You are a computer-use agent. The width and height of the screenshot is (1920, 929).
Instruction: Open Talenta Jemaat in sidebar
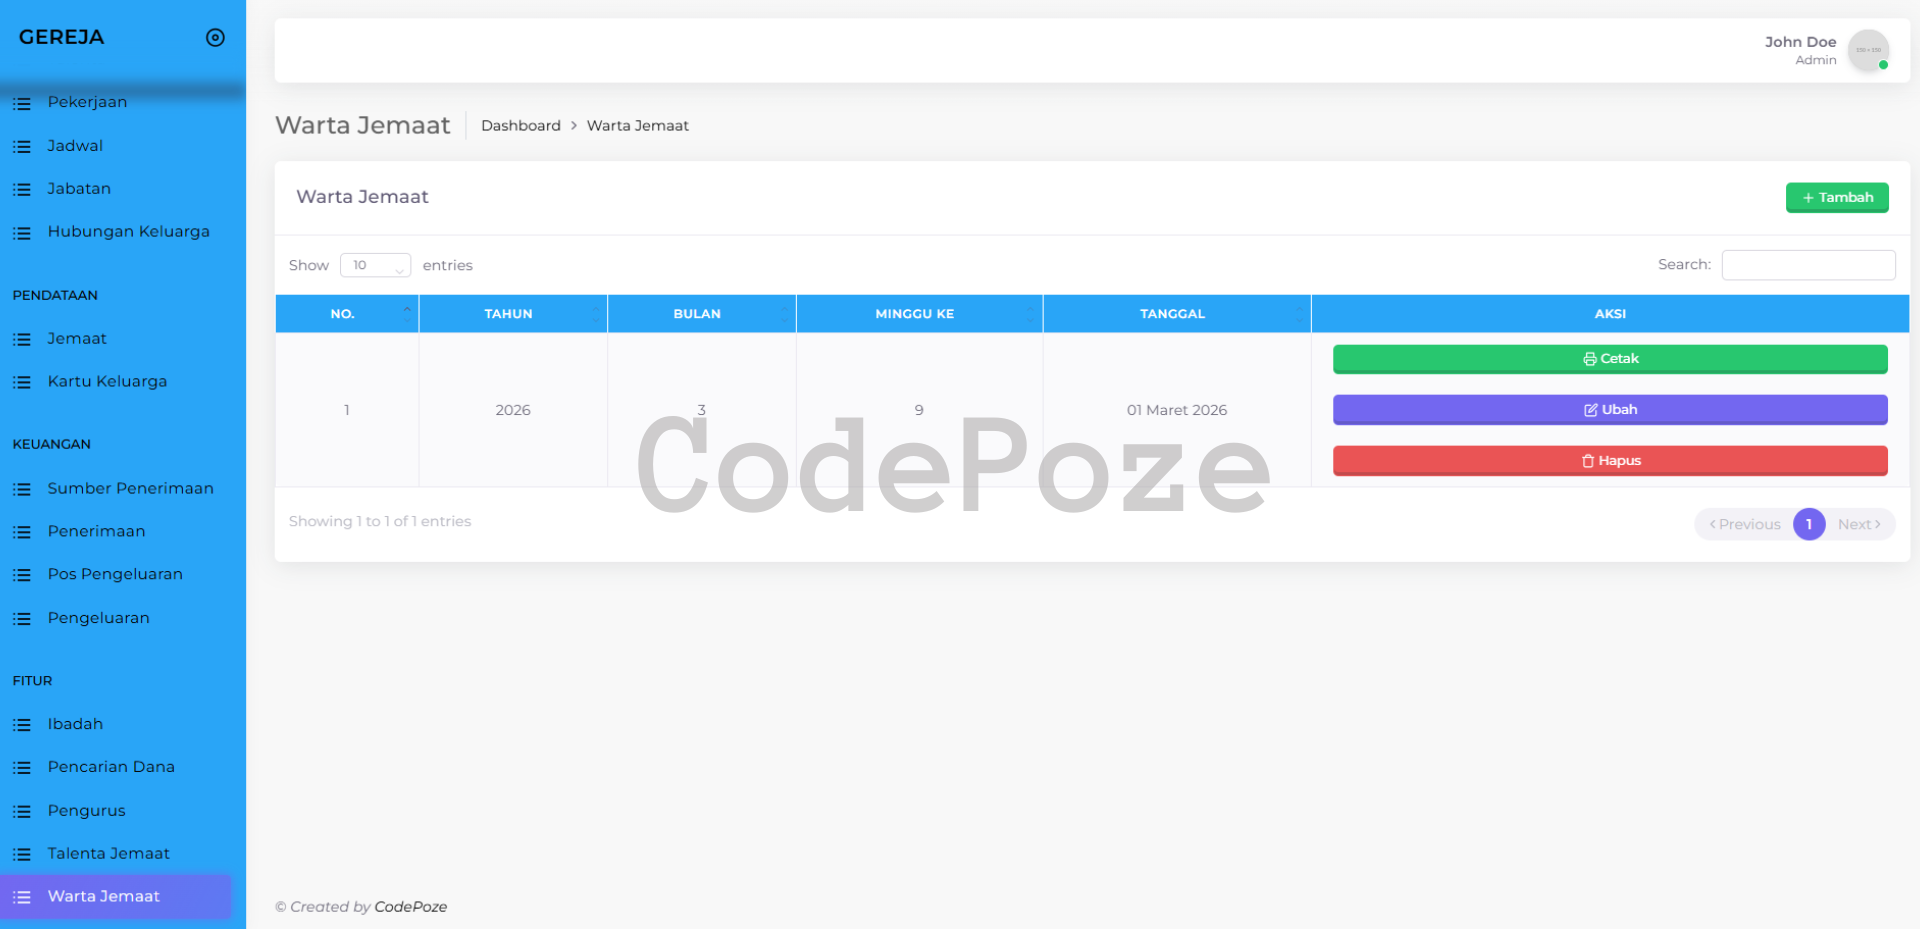(108, 854)
